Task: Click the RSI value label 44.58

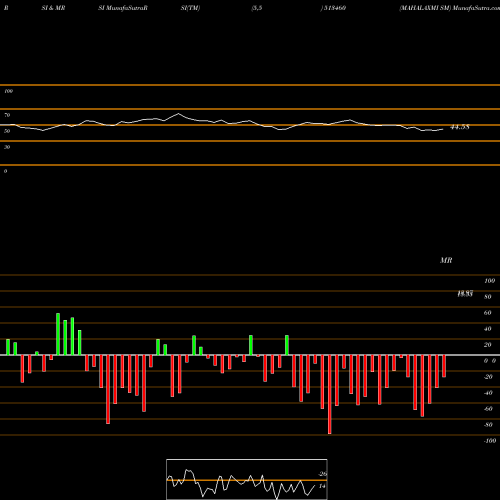Action: (x=460, y=127)
